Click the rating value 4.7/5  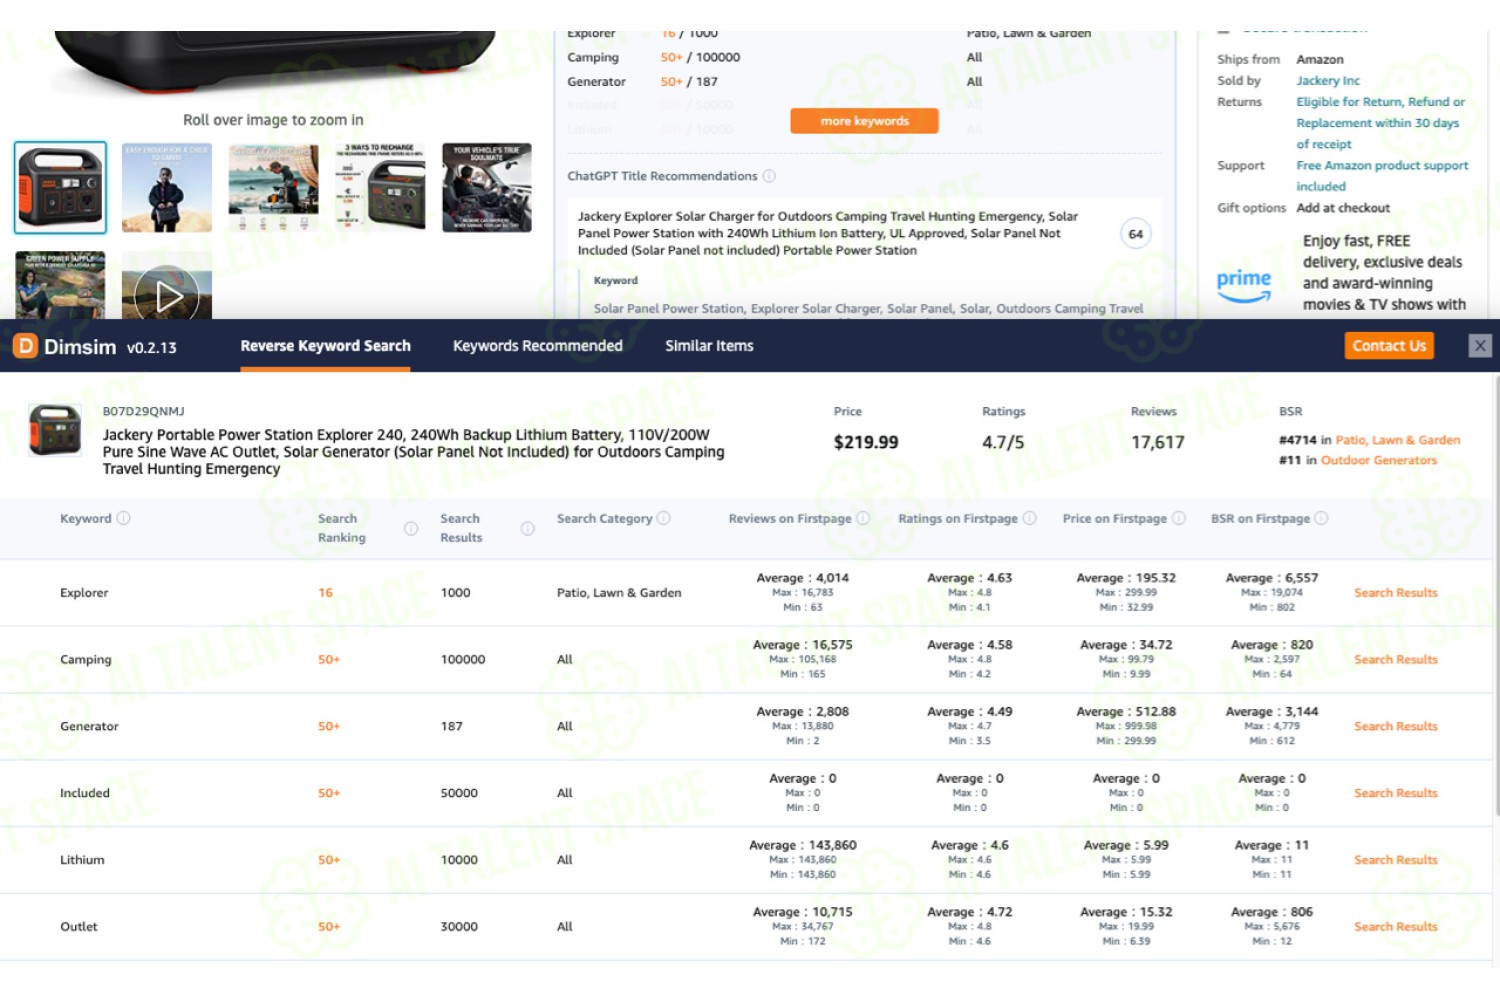point(1003,442)
